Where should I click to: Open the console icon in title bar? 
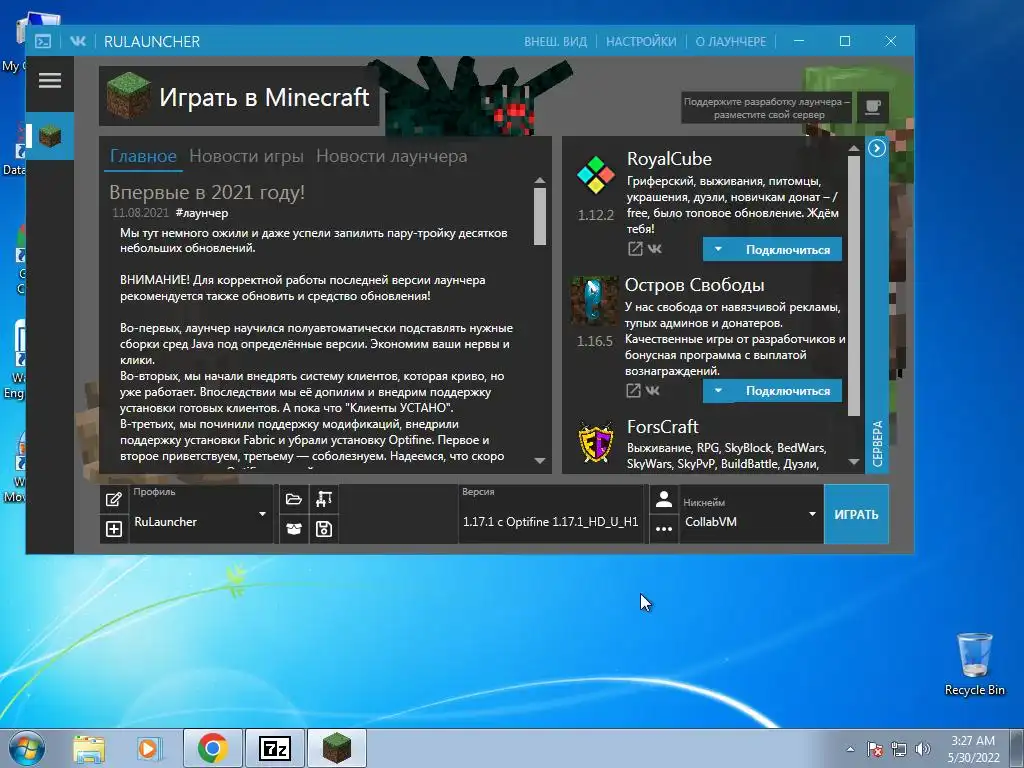click(43, 42)
